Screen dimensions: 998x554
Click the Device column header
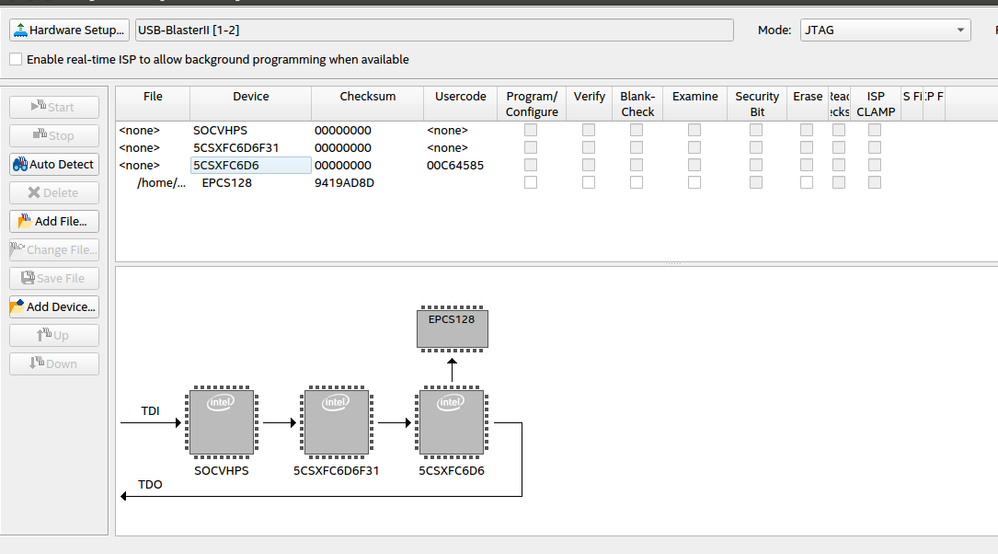pyautogui.click(x=250, y=97)
